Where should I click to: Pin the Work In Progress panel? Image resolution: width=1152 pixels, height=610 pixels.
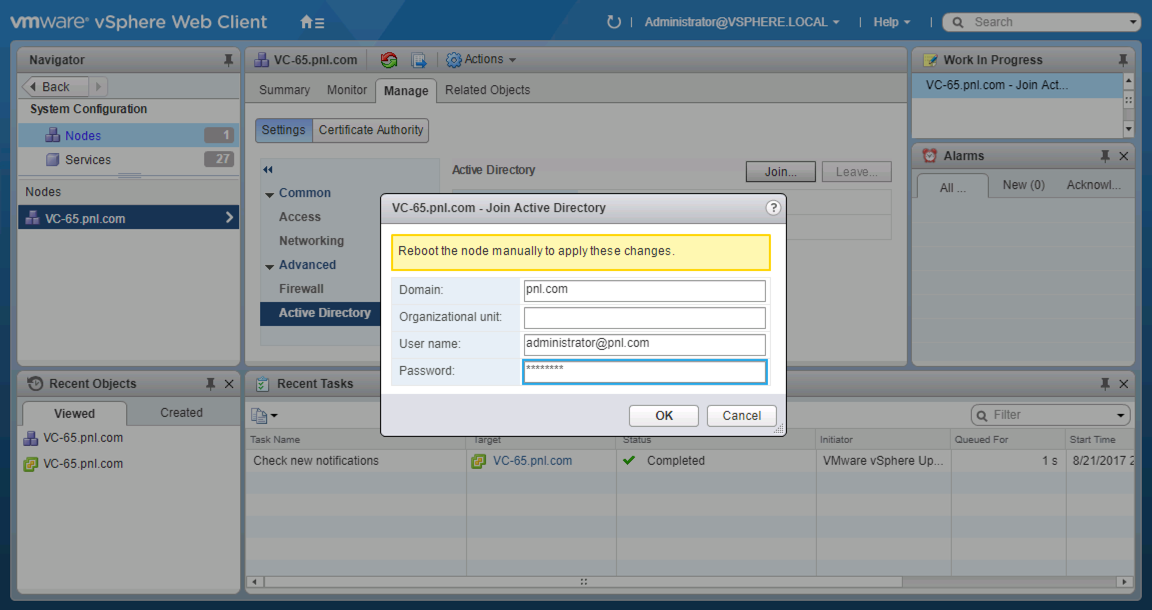coord(1123,60)
